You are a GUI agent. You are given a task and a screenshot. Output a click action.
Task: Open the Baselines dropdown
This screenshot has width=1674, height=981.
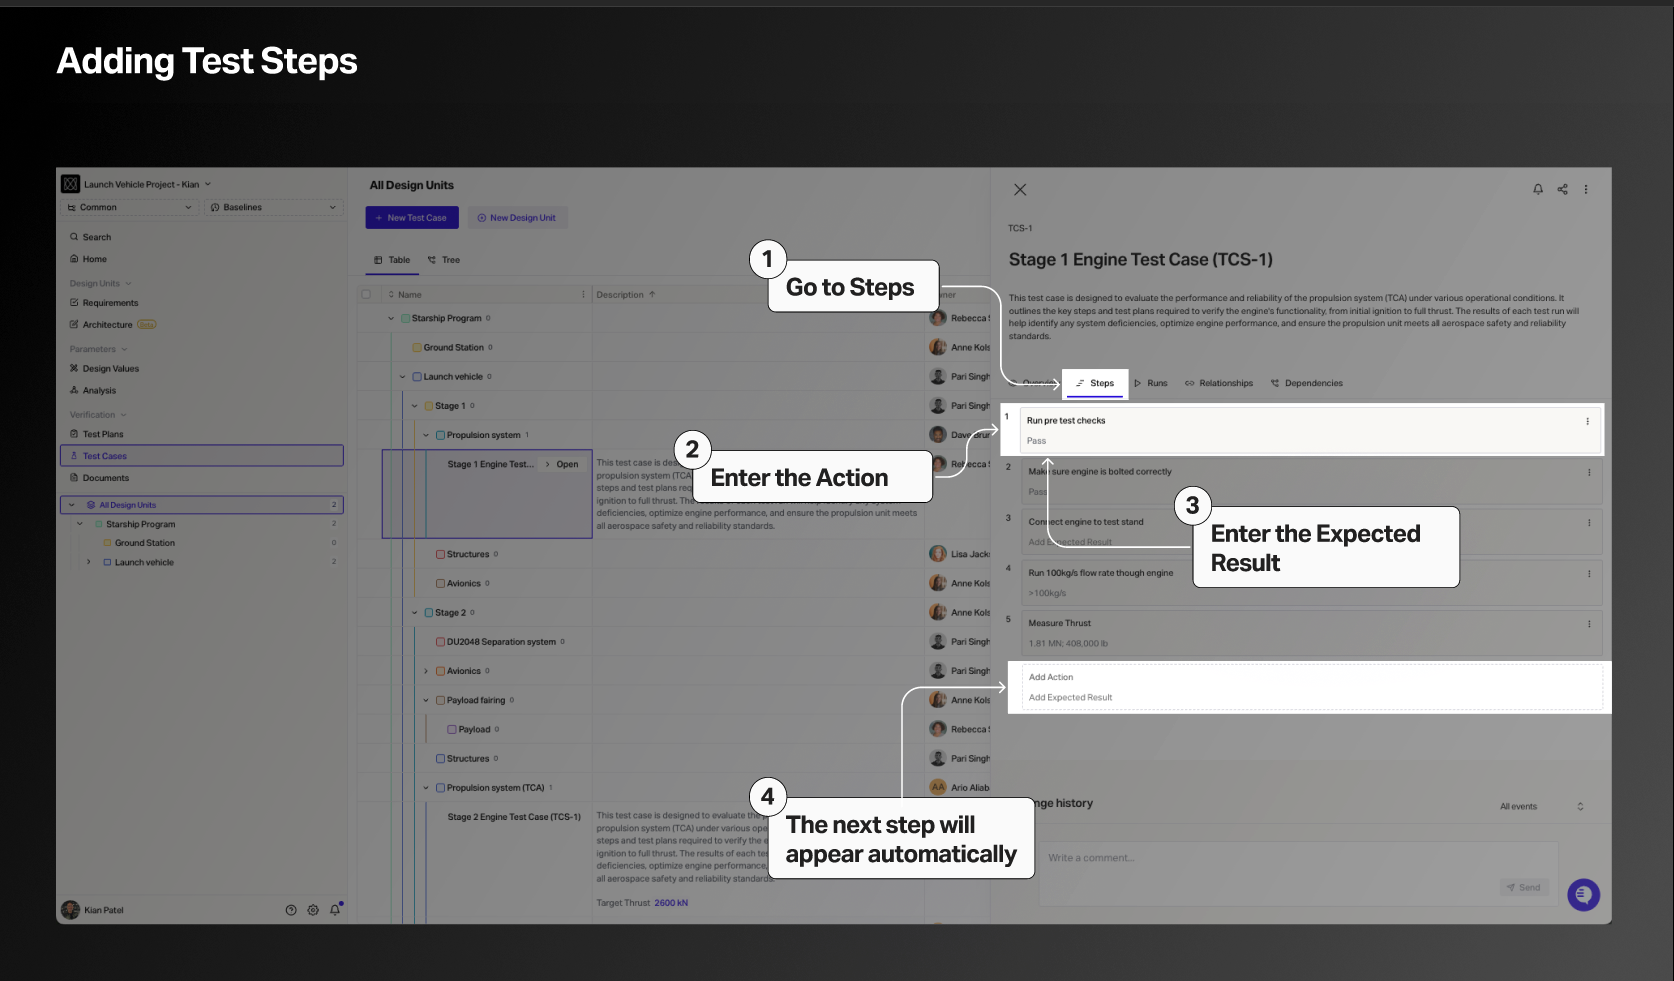[x=274, y=208]
